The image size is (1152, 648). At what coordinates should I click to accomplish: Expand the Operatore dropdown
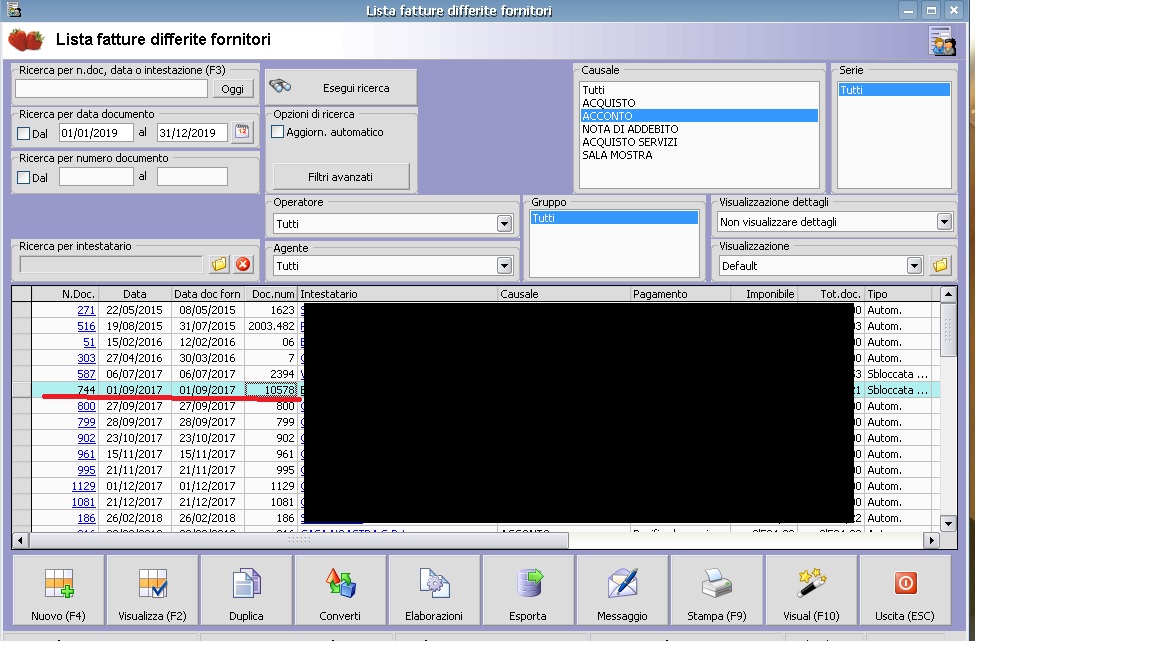tap(504, 223)
